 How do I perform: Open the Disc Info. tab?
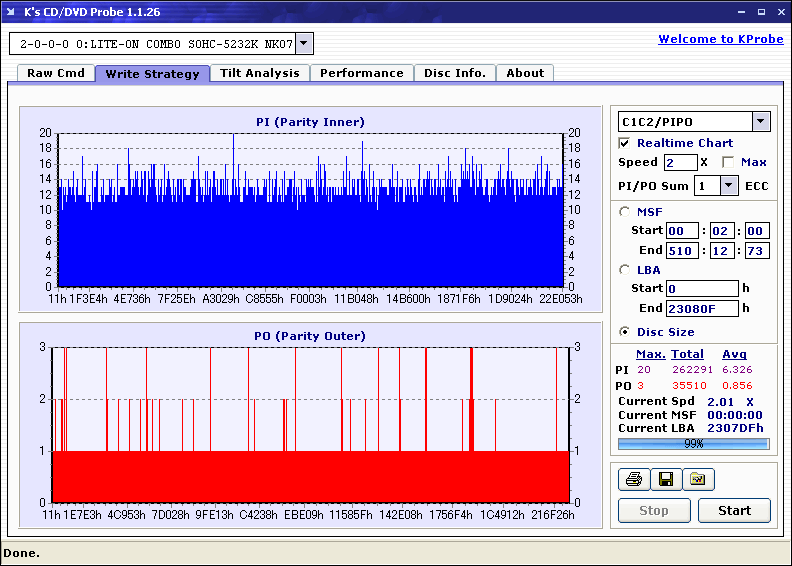[x=454, y=73]
